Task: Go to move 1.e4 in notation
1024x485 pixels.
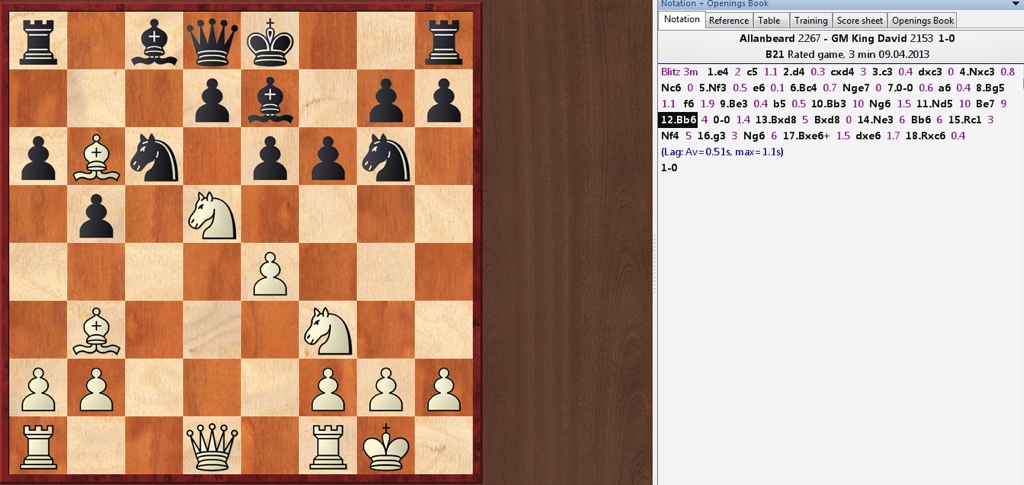Action: [x=717, y=72]
